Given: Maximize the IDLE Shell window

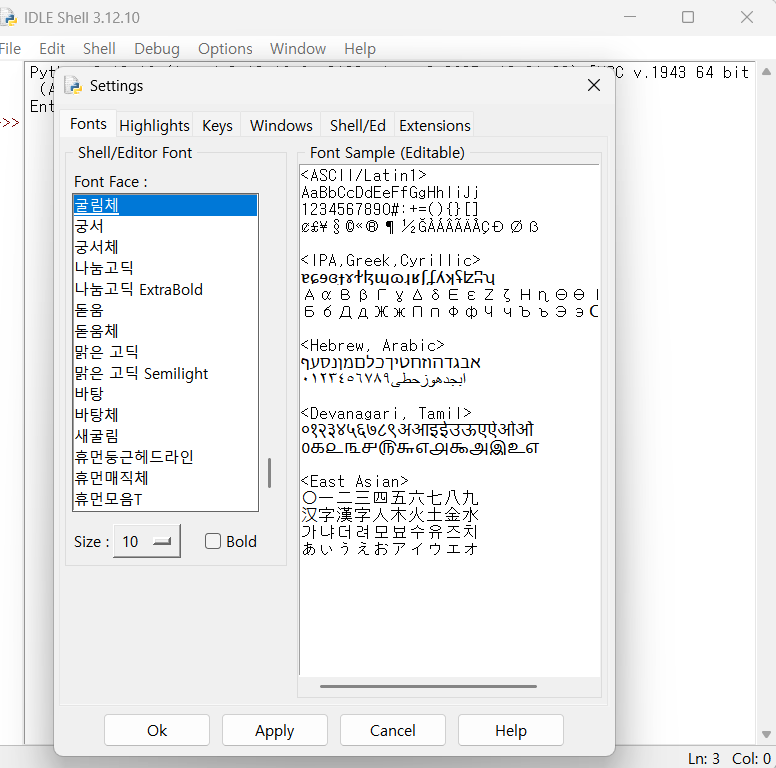Looking at the screenshot, I should tap(688, 17).
